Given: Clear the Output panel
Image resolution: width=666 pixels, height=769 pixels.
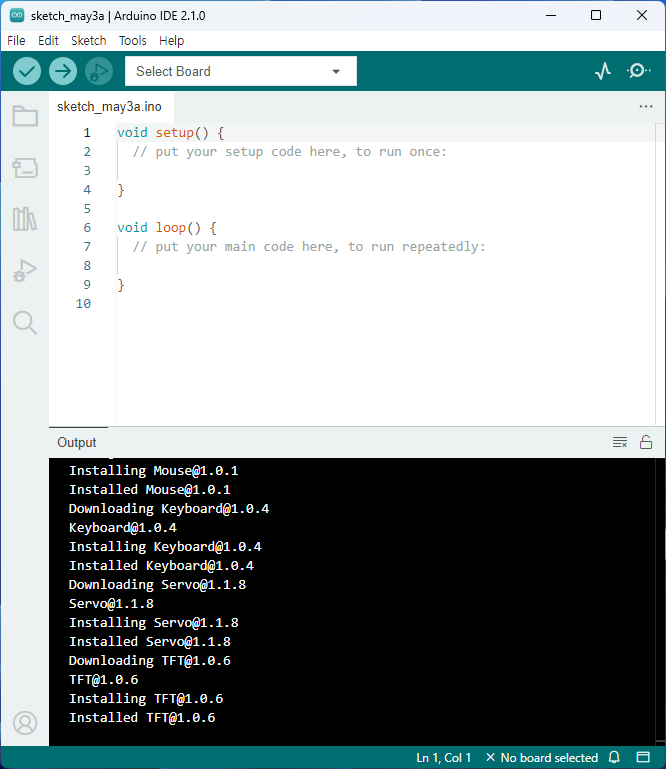Looking at the screenshot, I should pos(620,442).
